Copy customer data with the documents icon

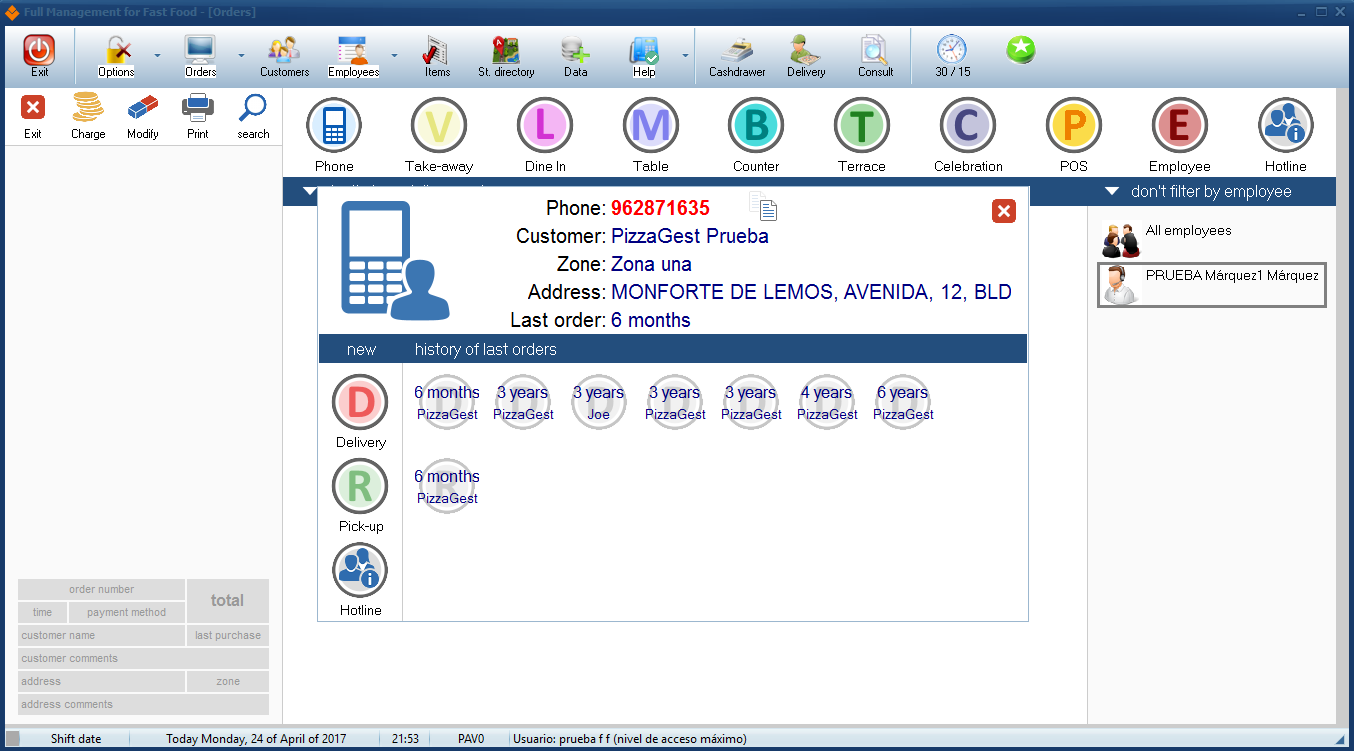pos(763,205)
